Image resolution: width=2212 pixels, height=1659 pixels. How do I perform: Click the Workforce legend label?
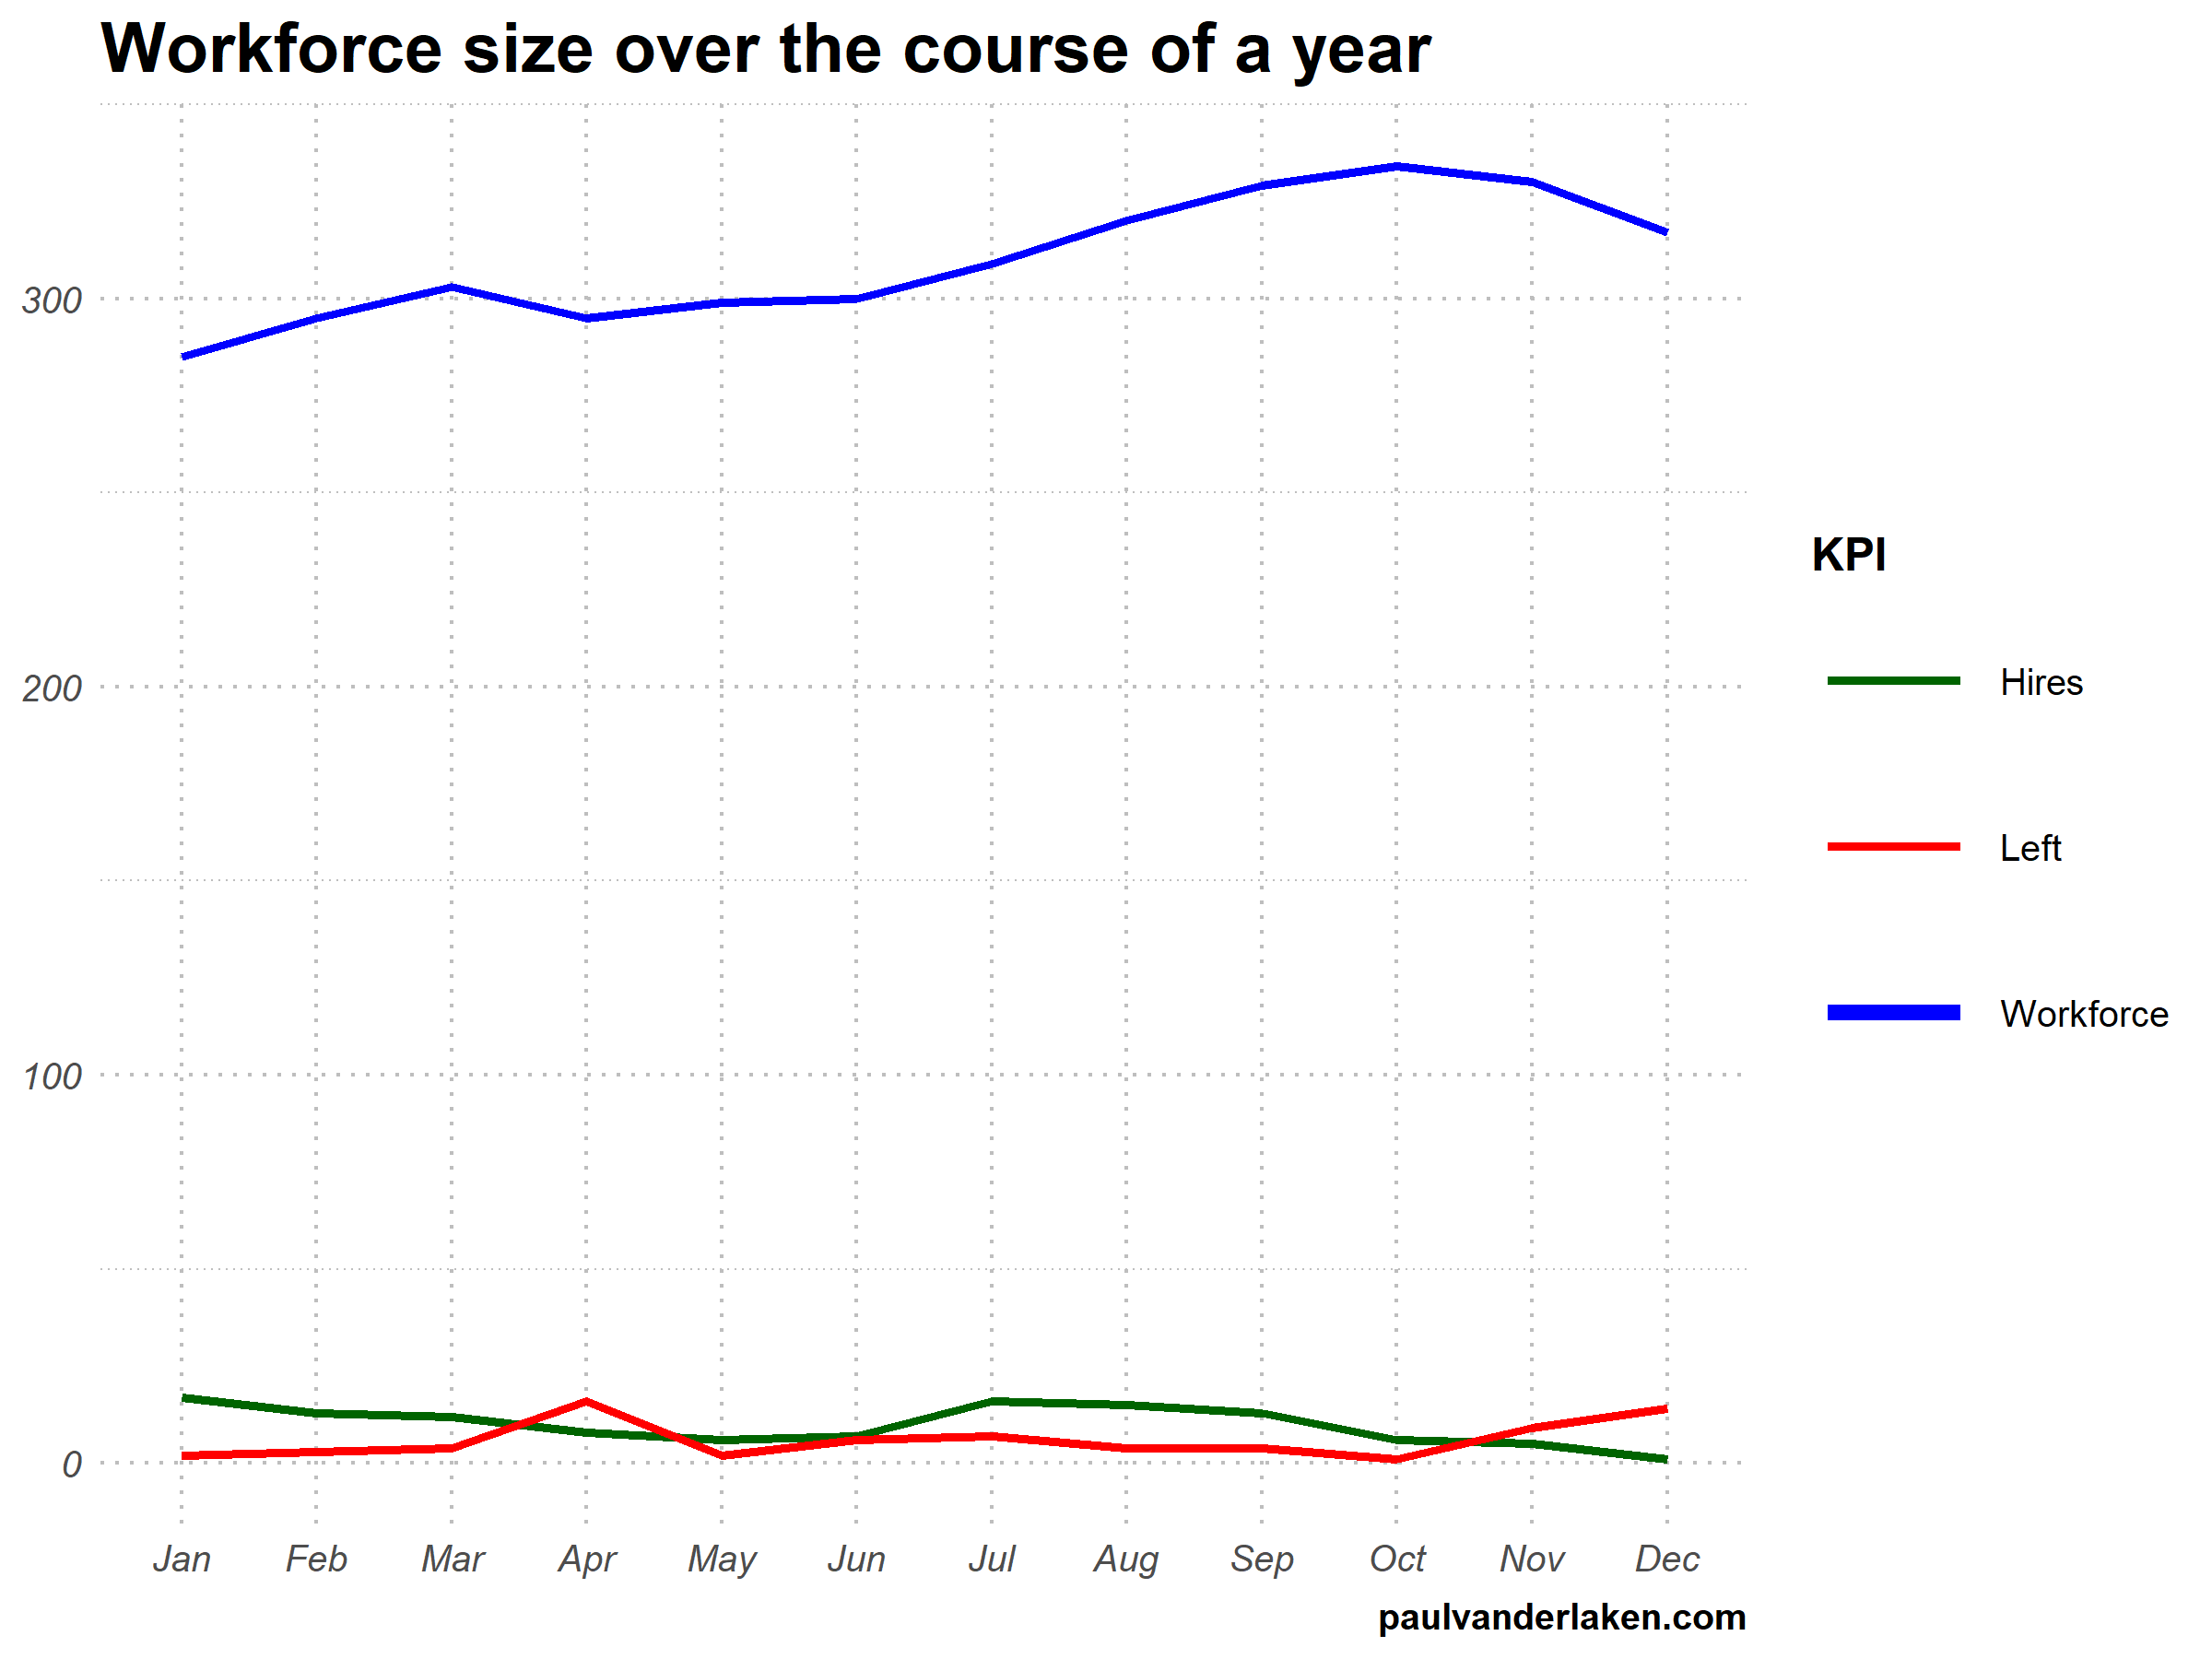pyautogui.click(x=2083, y=1014)
